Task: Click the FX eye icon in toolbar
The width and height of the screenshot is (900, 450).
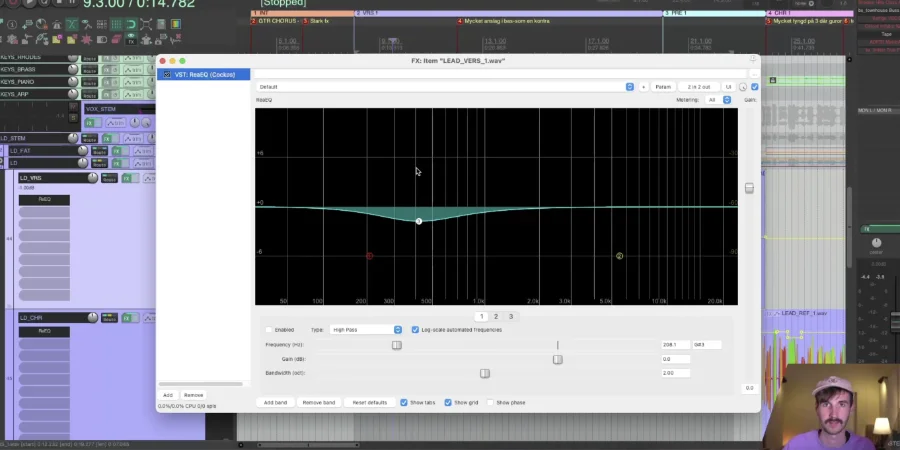Action: coord(131,39)
